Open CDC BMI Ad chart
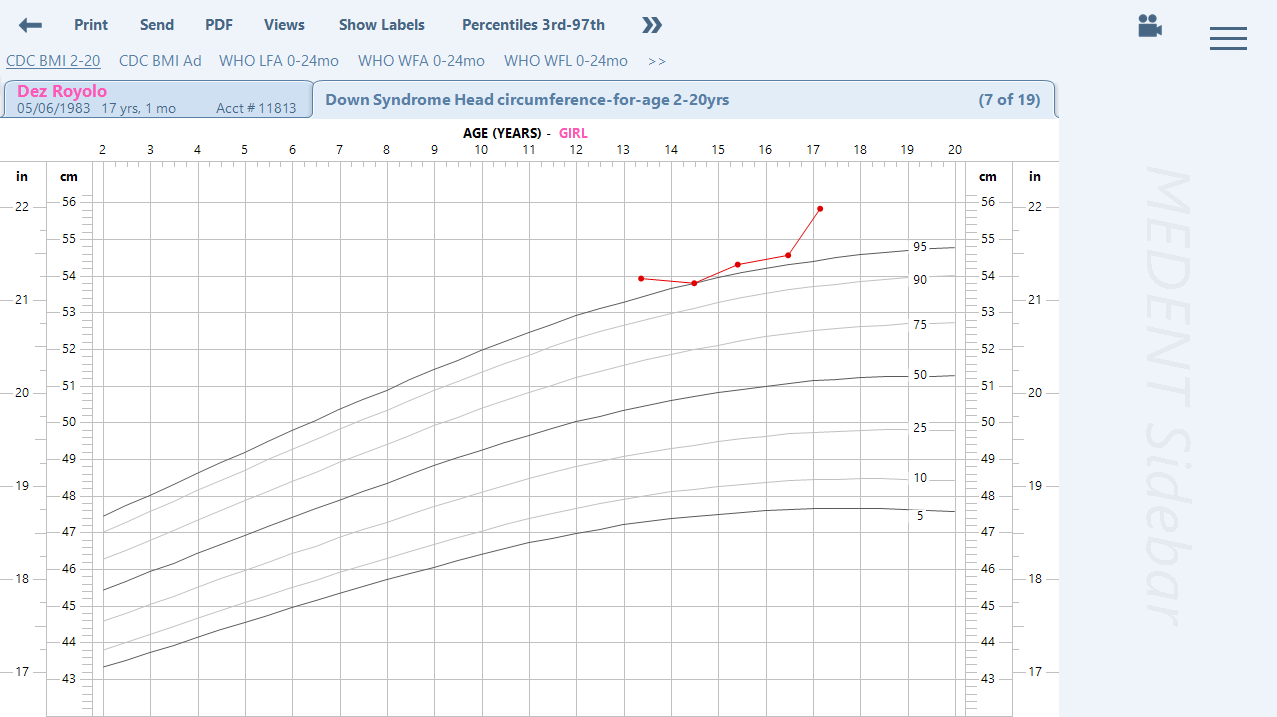Screen dimensions: 1277x717 coord(160,61)
